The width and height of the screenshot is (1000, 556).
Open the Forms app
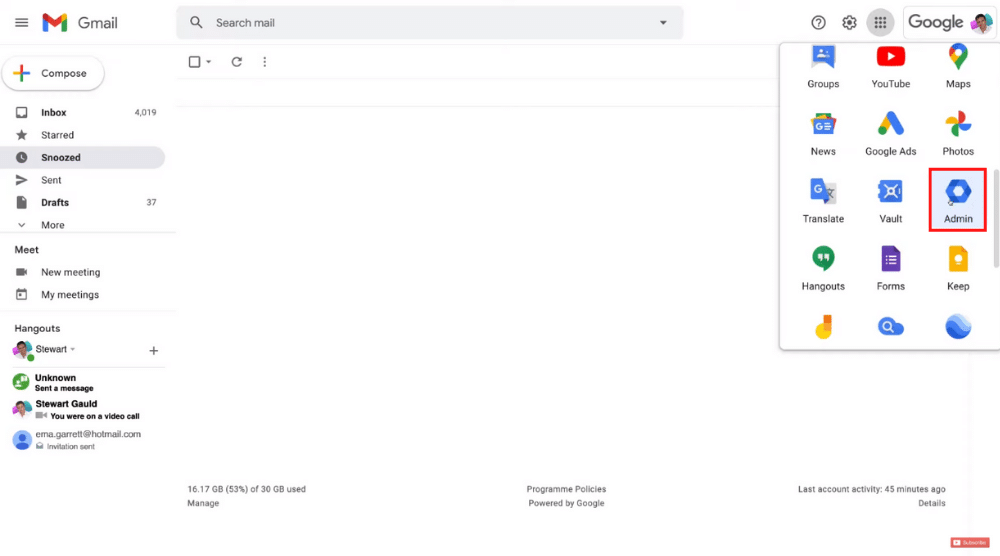tap(891, 269)
